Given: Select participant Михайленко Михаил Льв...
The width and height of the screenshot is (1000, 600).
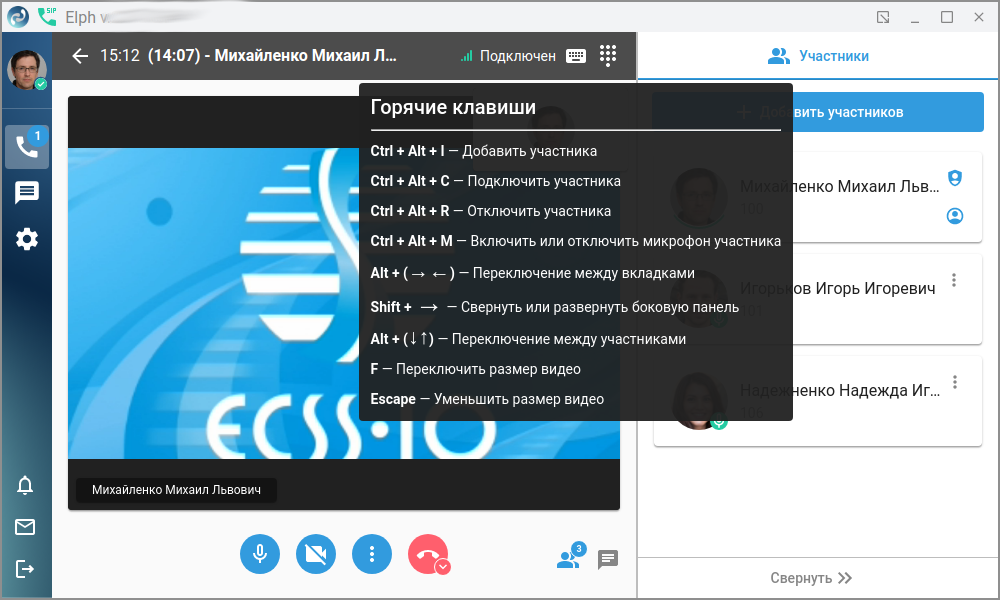Looking at the screenshot, I should point(818,197).
